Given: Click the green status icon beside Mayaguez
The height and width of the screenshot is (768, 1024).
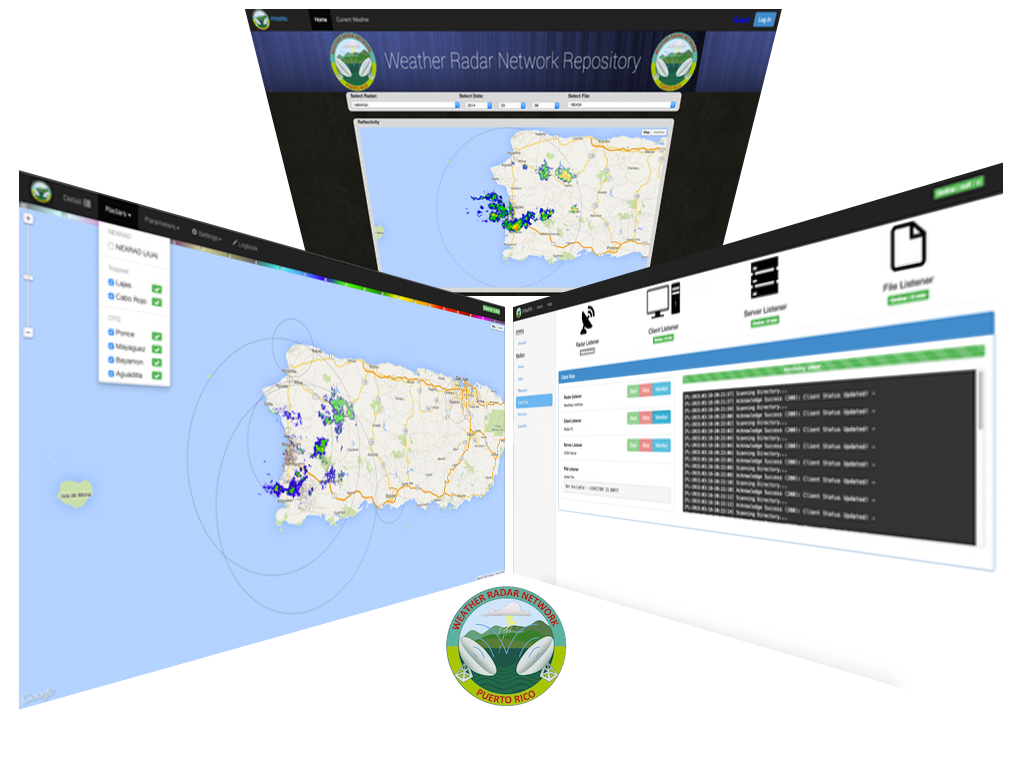Looking at the screenshot, I should 157,349.
